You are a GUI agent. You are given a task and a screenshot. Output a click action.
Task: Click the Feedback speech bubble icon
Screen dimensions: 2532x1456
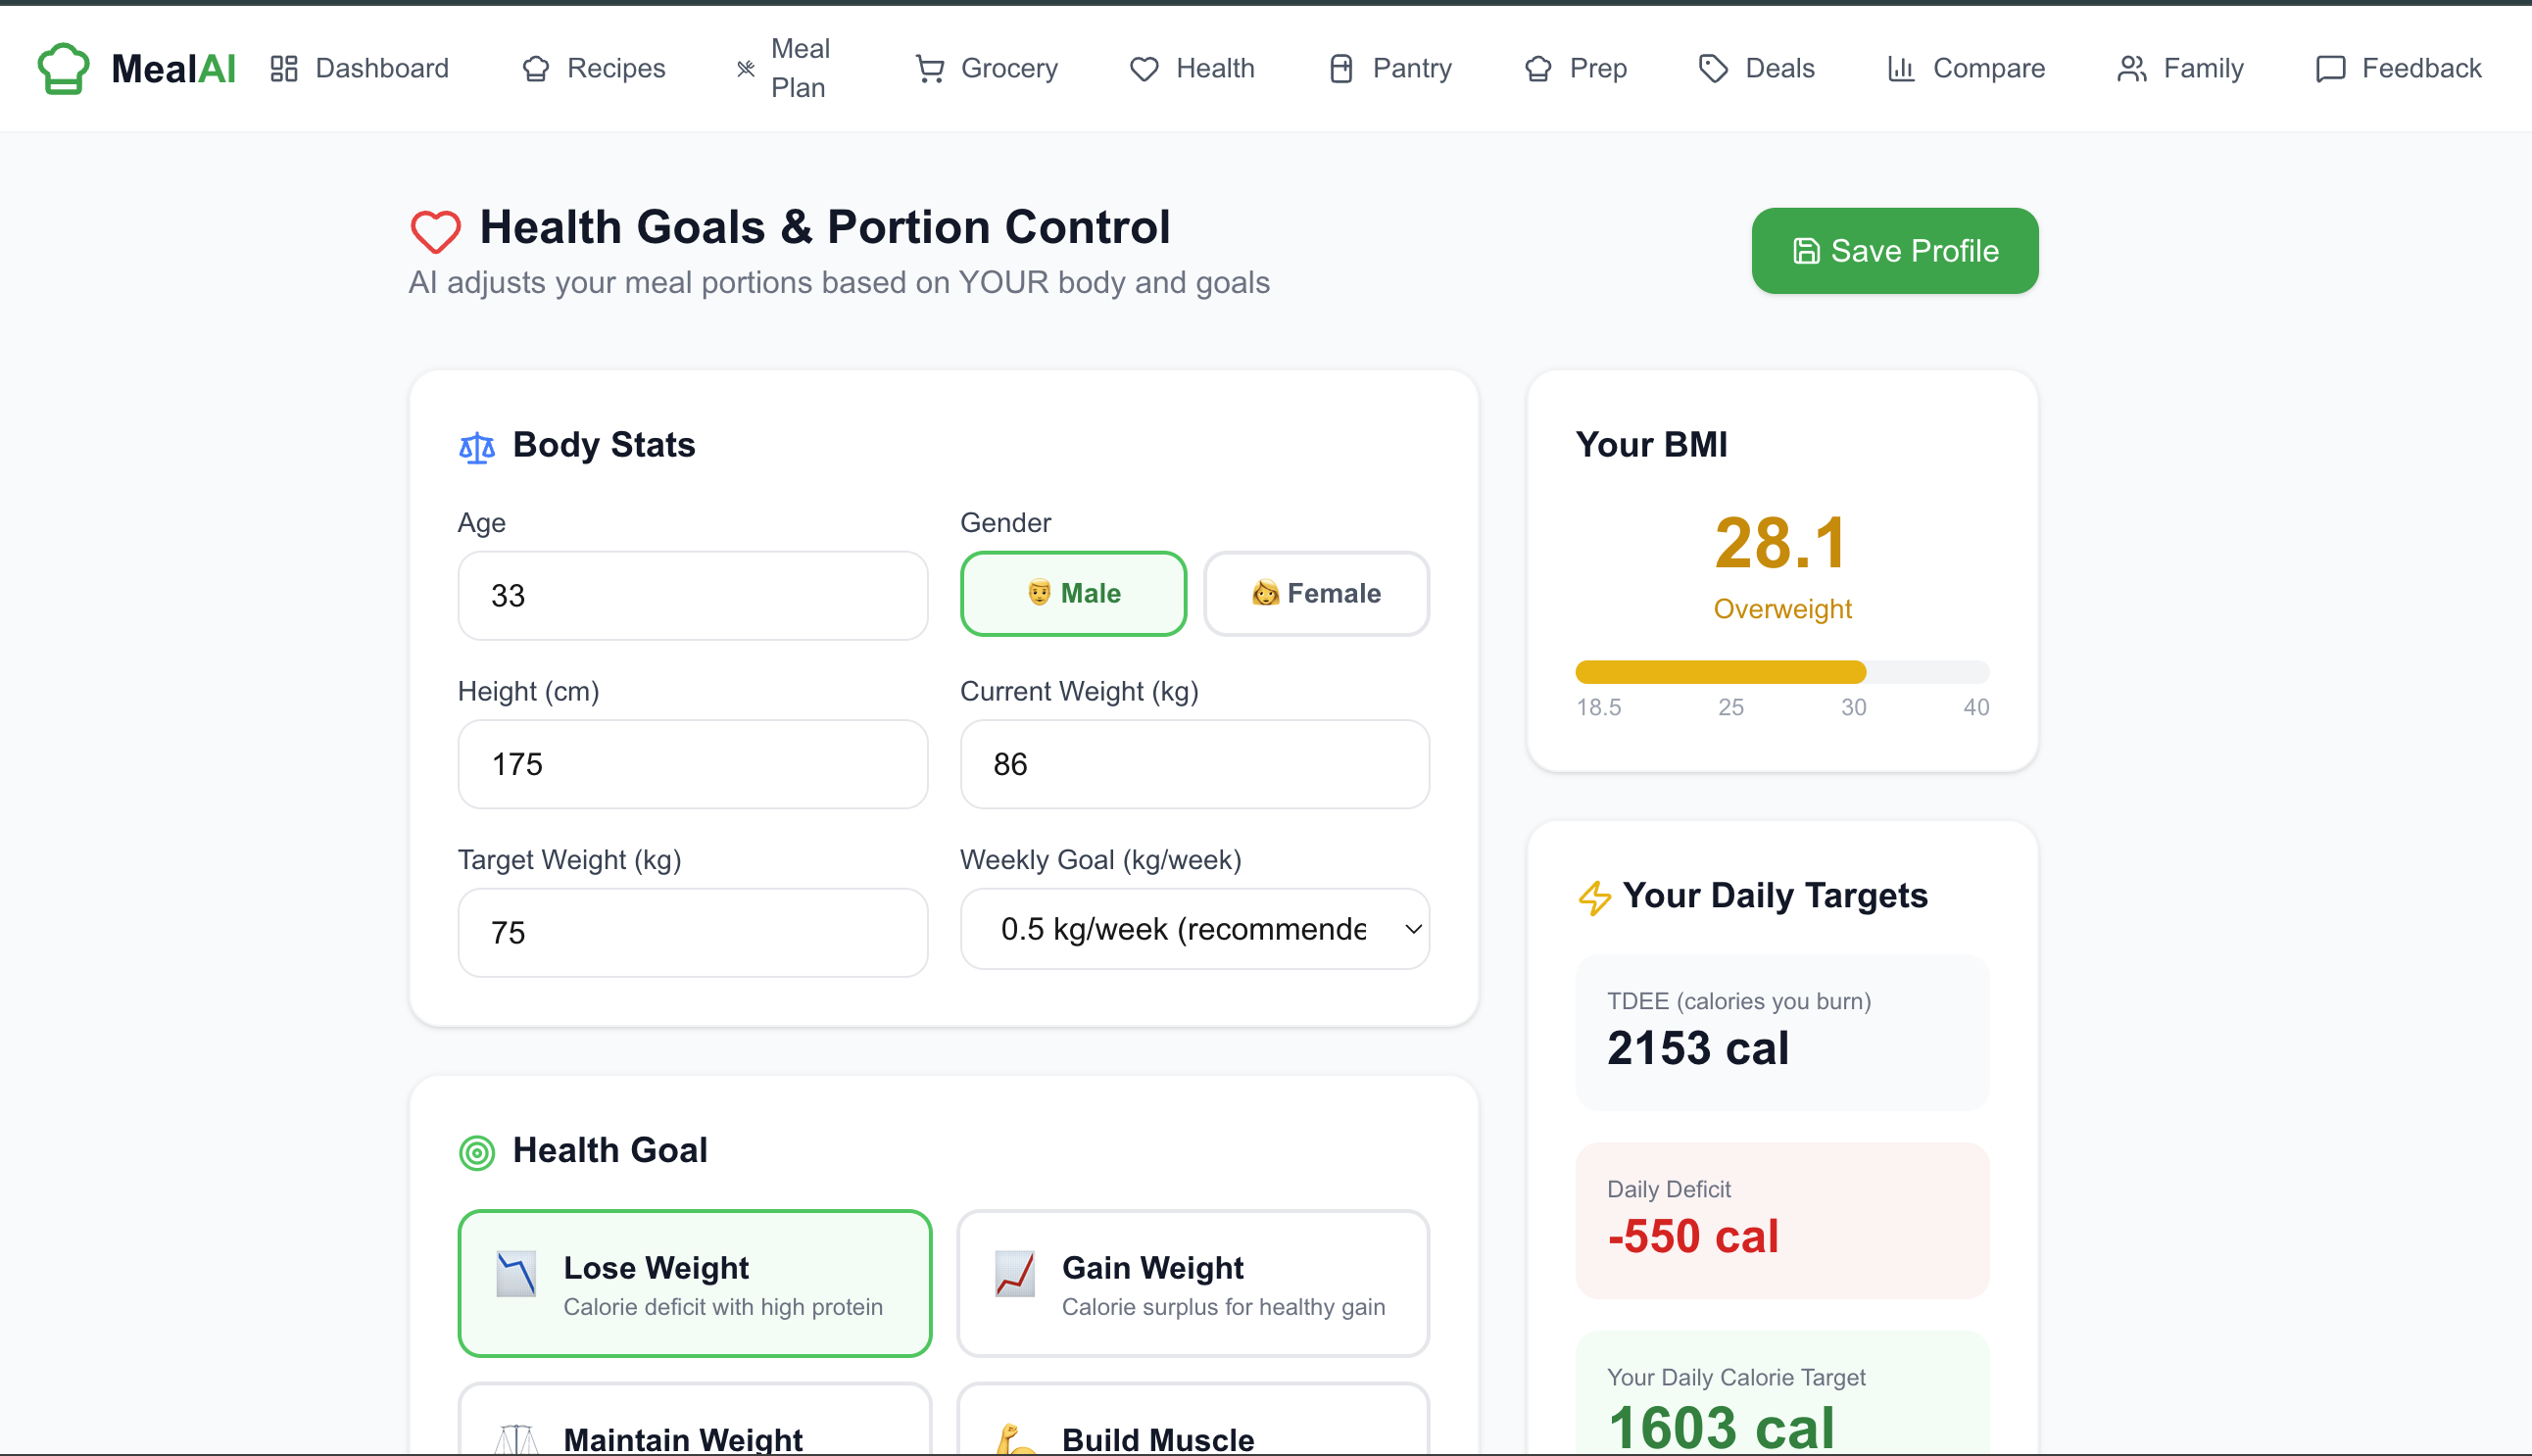tap(2330, 68)
